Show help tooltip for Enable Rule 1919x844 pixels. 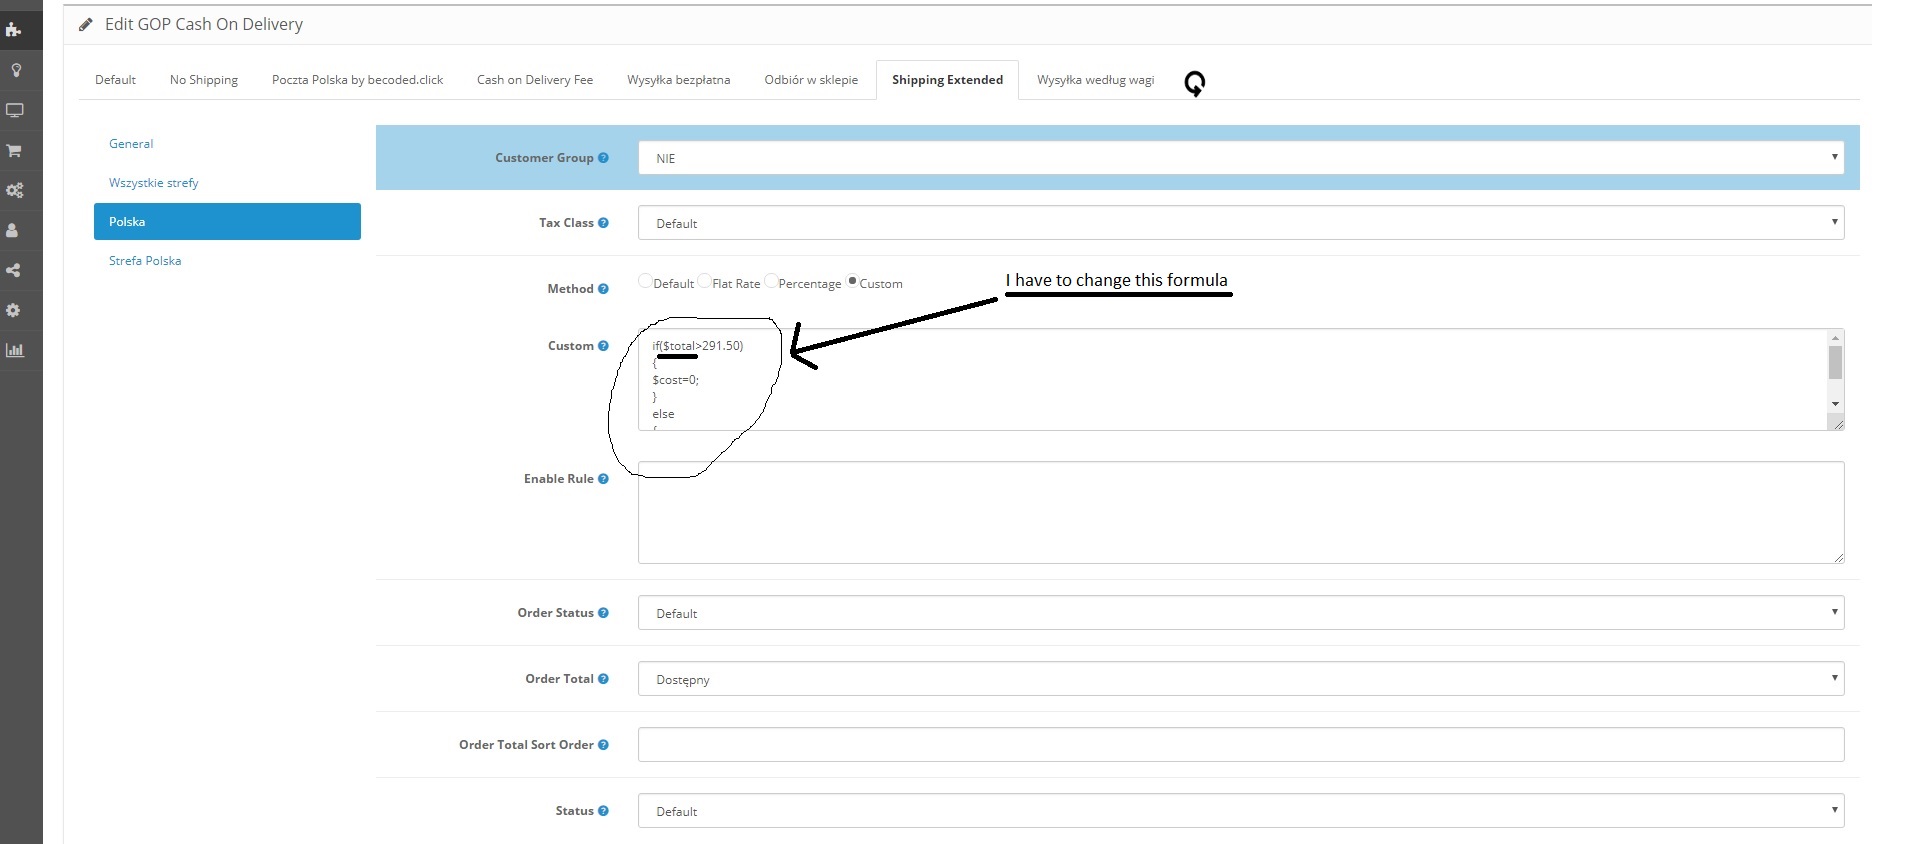pos(603,479)
